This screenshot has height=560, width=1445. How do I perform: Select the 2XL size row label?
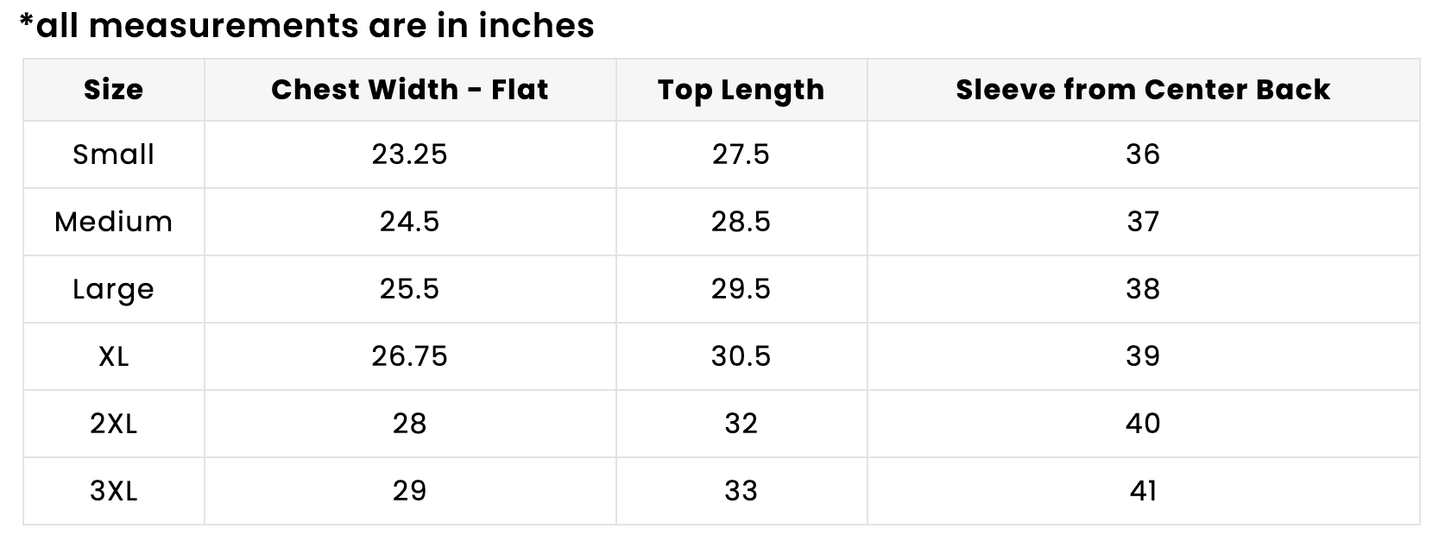pos(113,424)
